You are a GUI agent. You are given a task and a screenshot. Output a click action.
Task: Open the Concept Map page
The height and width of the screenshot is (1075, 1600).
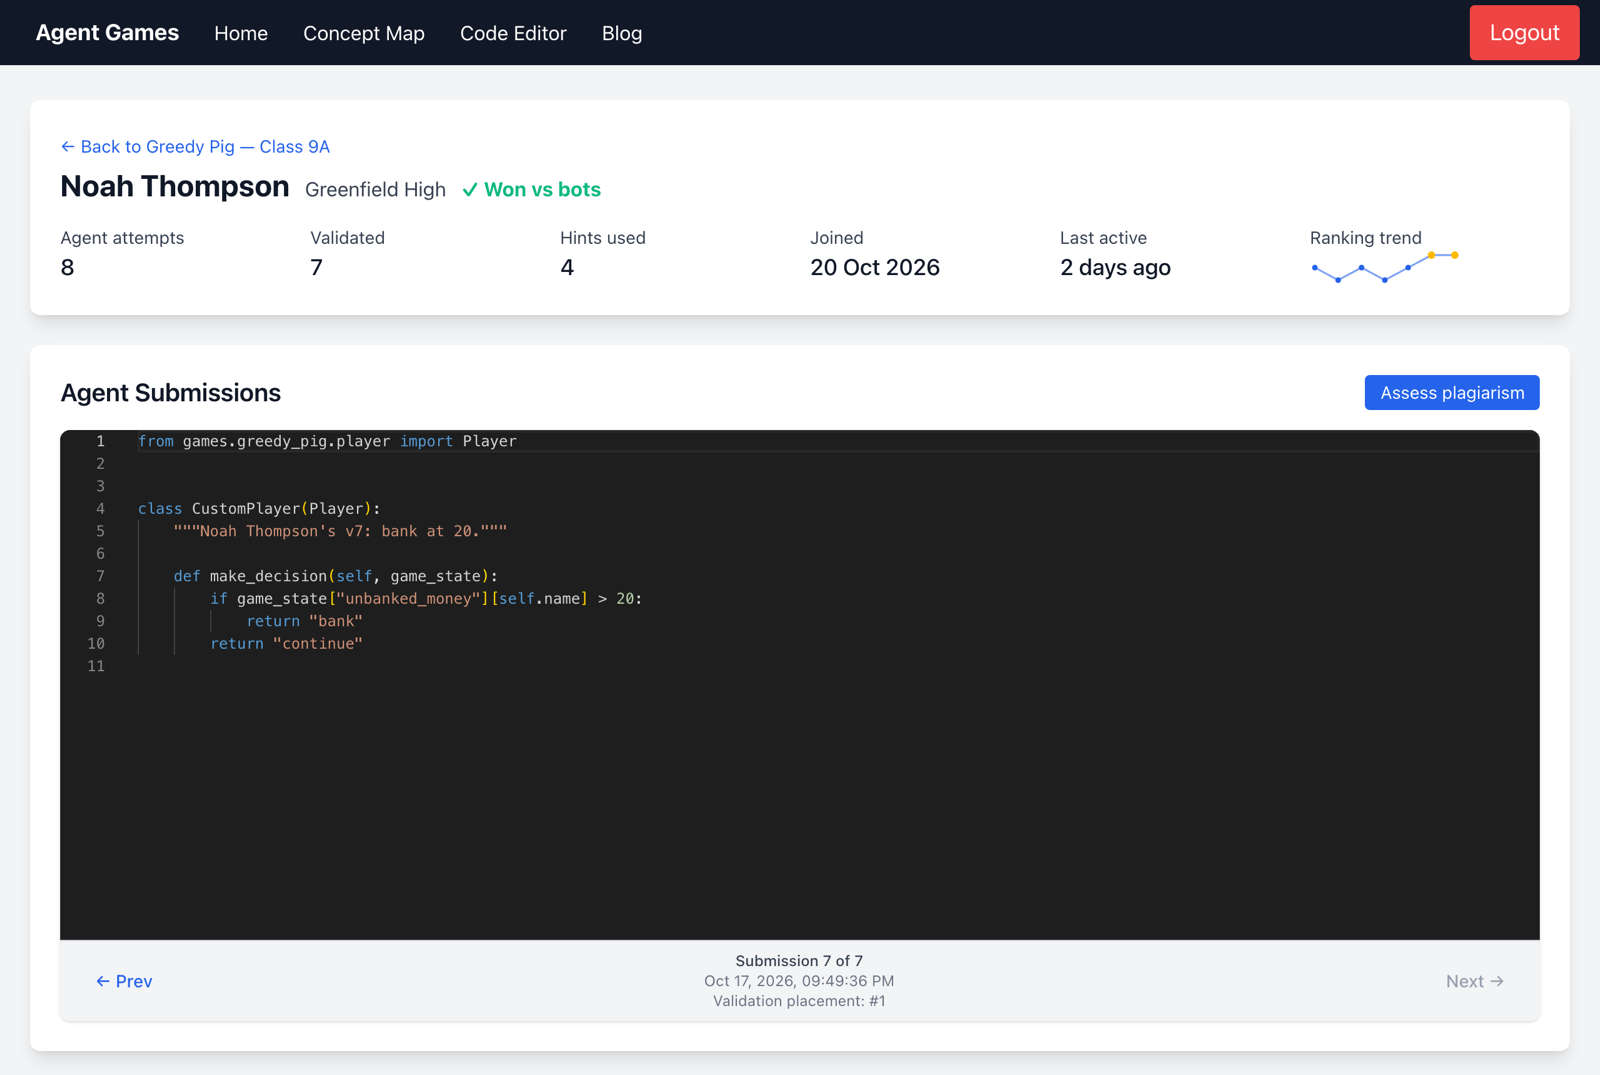pos(364,33)
